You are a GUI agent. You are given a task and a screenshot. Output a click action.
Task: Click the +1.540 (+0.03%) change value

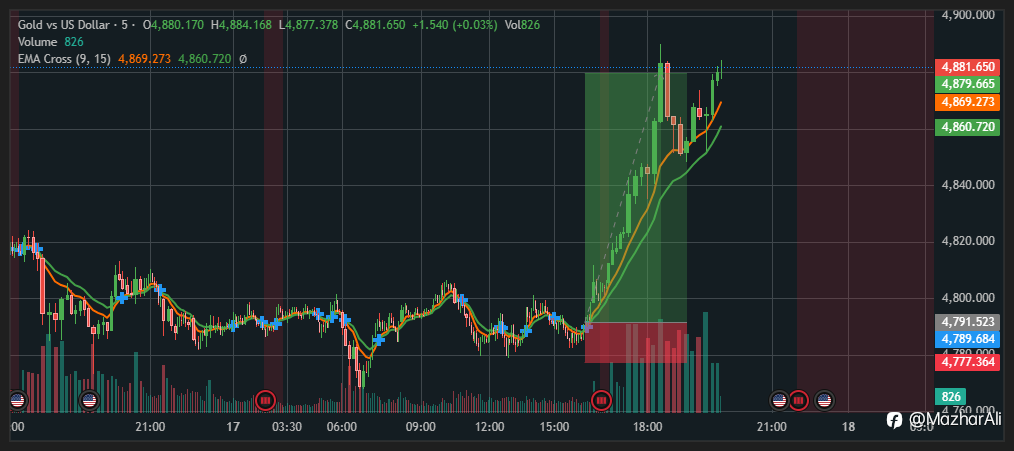(455, 25)
